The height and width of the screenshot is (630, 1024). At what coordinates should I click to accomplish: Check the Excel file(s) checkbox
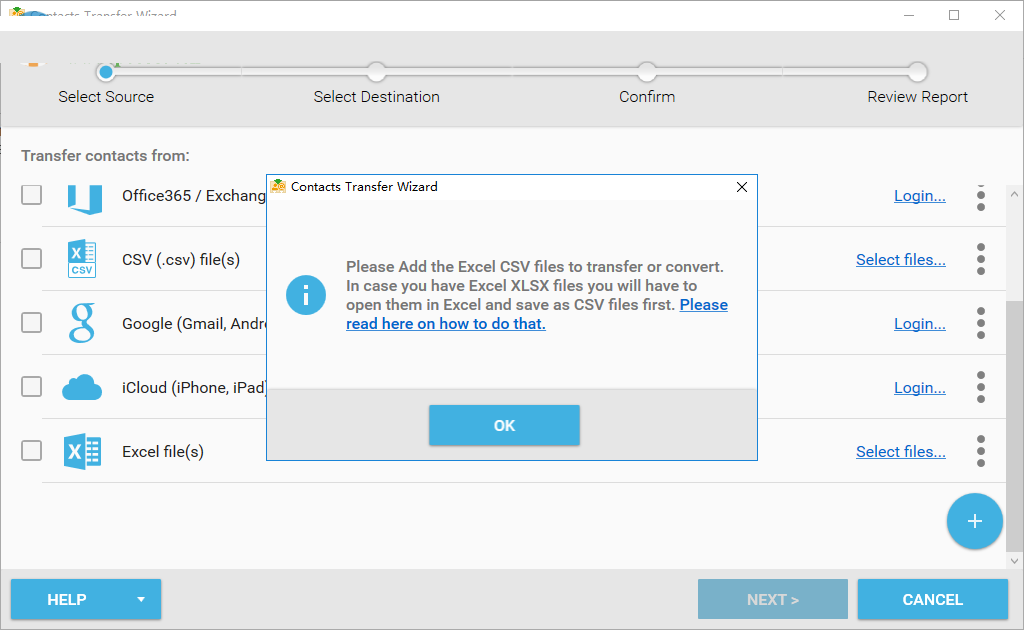(31, 450)
